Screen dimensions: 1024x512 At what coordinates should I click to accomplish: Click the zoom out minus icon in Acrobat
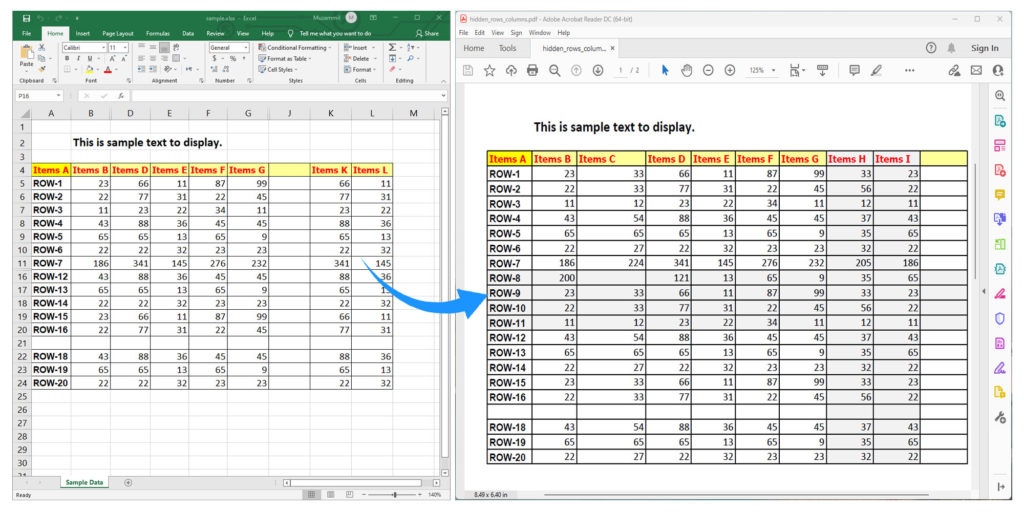point(708,70)
